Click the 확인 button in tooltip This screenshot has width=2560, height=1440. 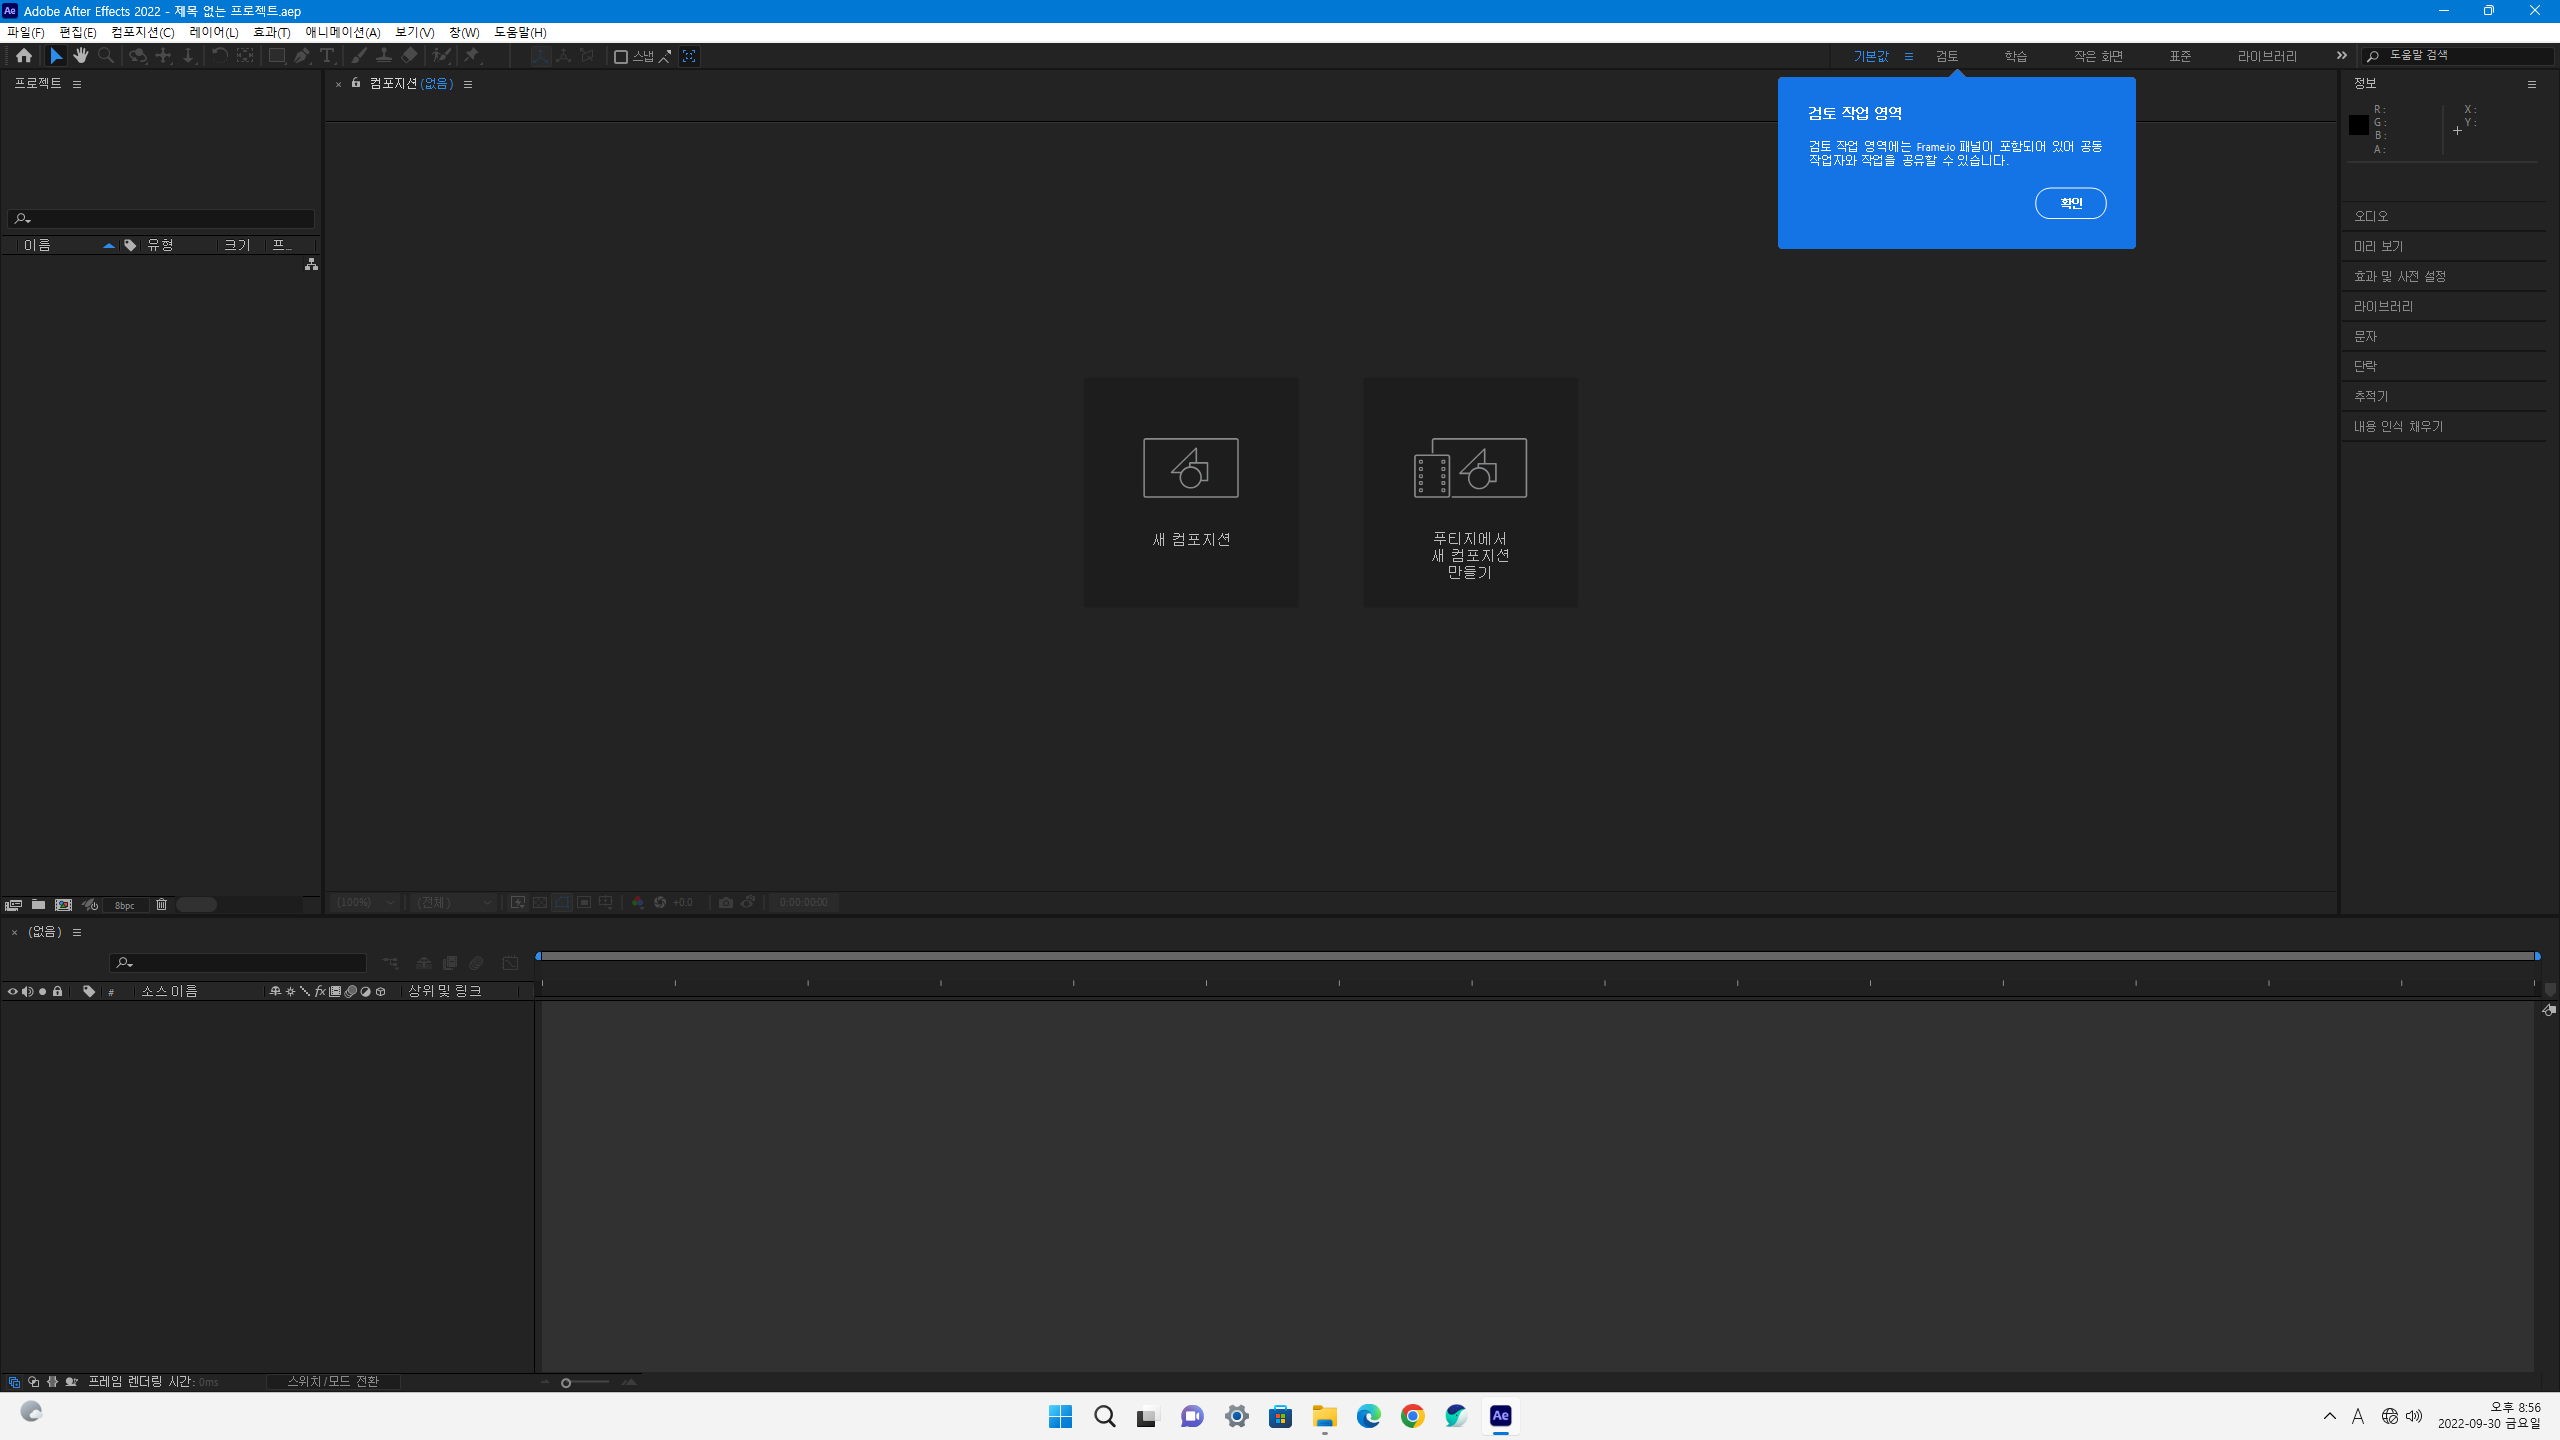click(2070, 203)
